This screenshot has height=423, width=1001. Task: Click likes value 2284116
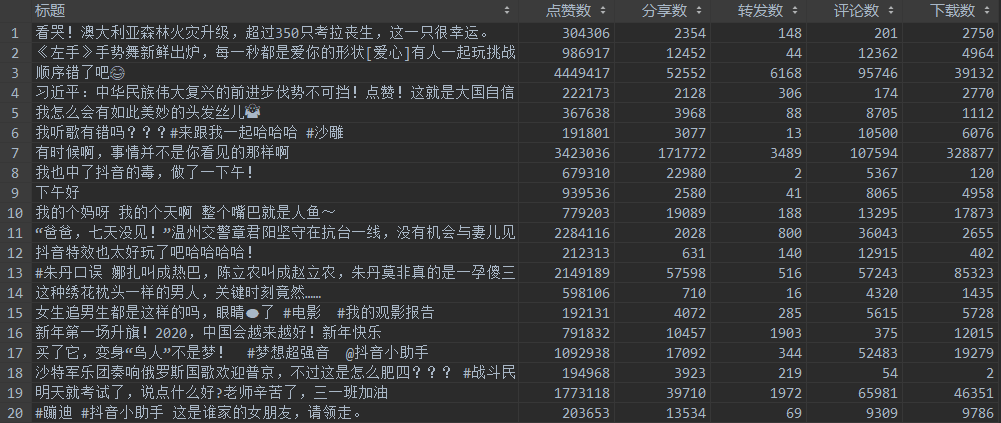tap(582, 233)
